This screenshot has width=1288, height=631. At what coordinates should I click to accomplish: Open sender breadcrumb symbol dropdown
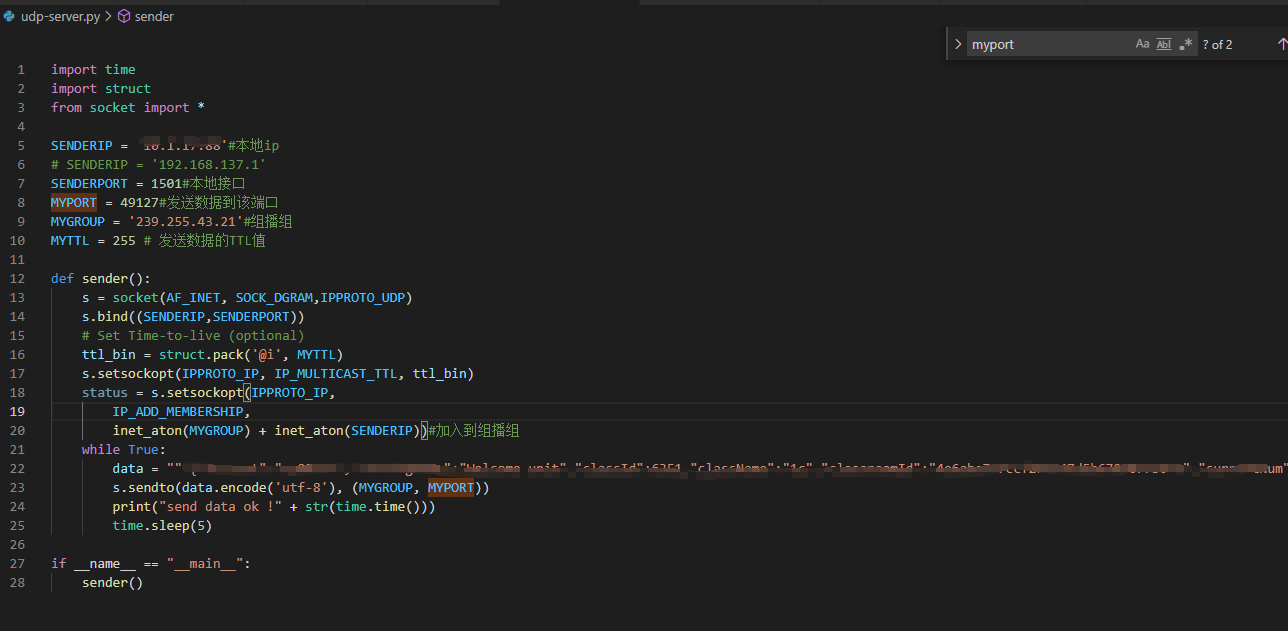point(154,16)
